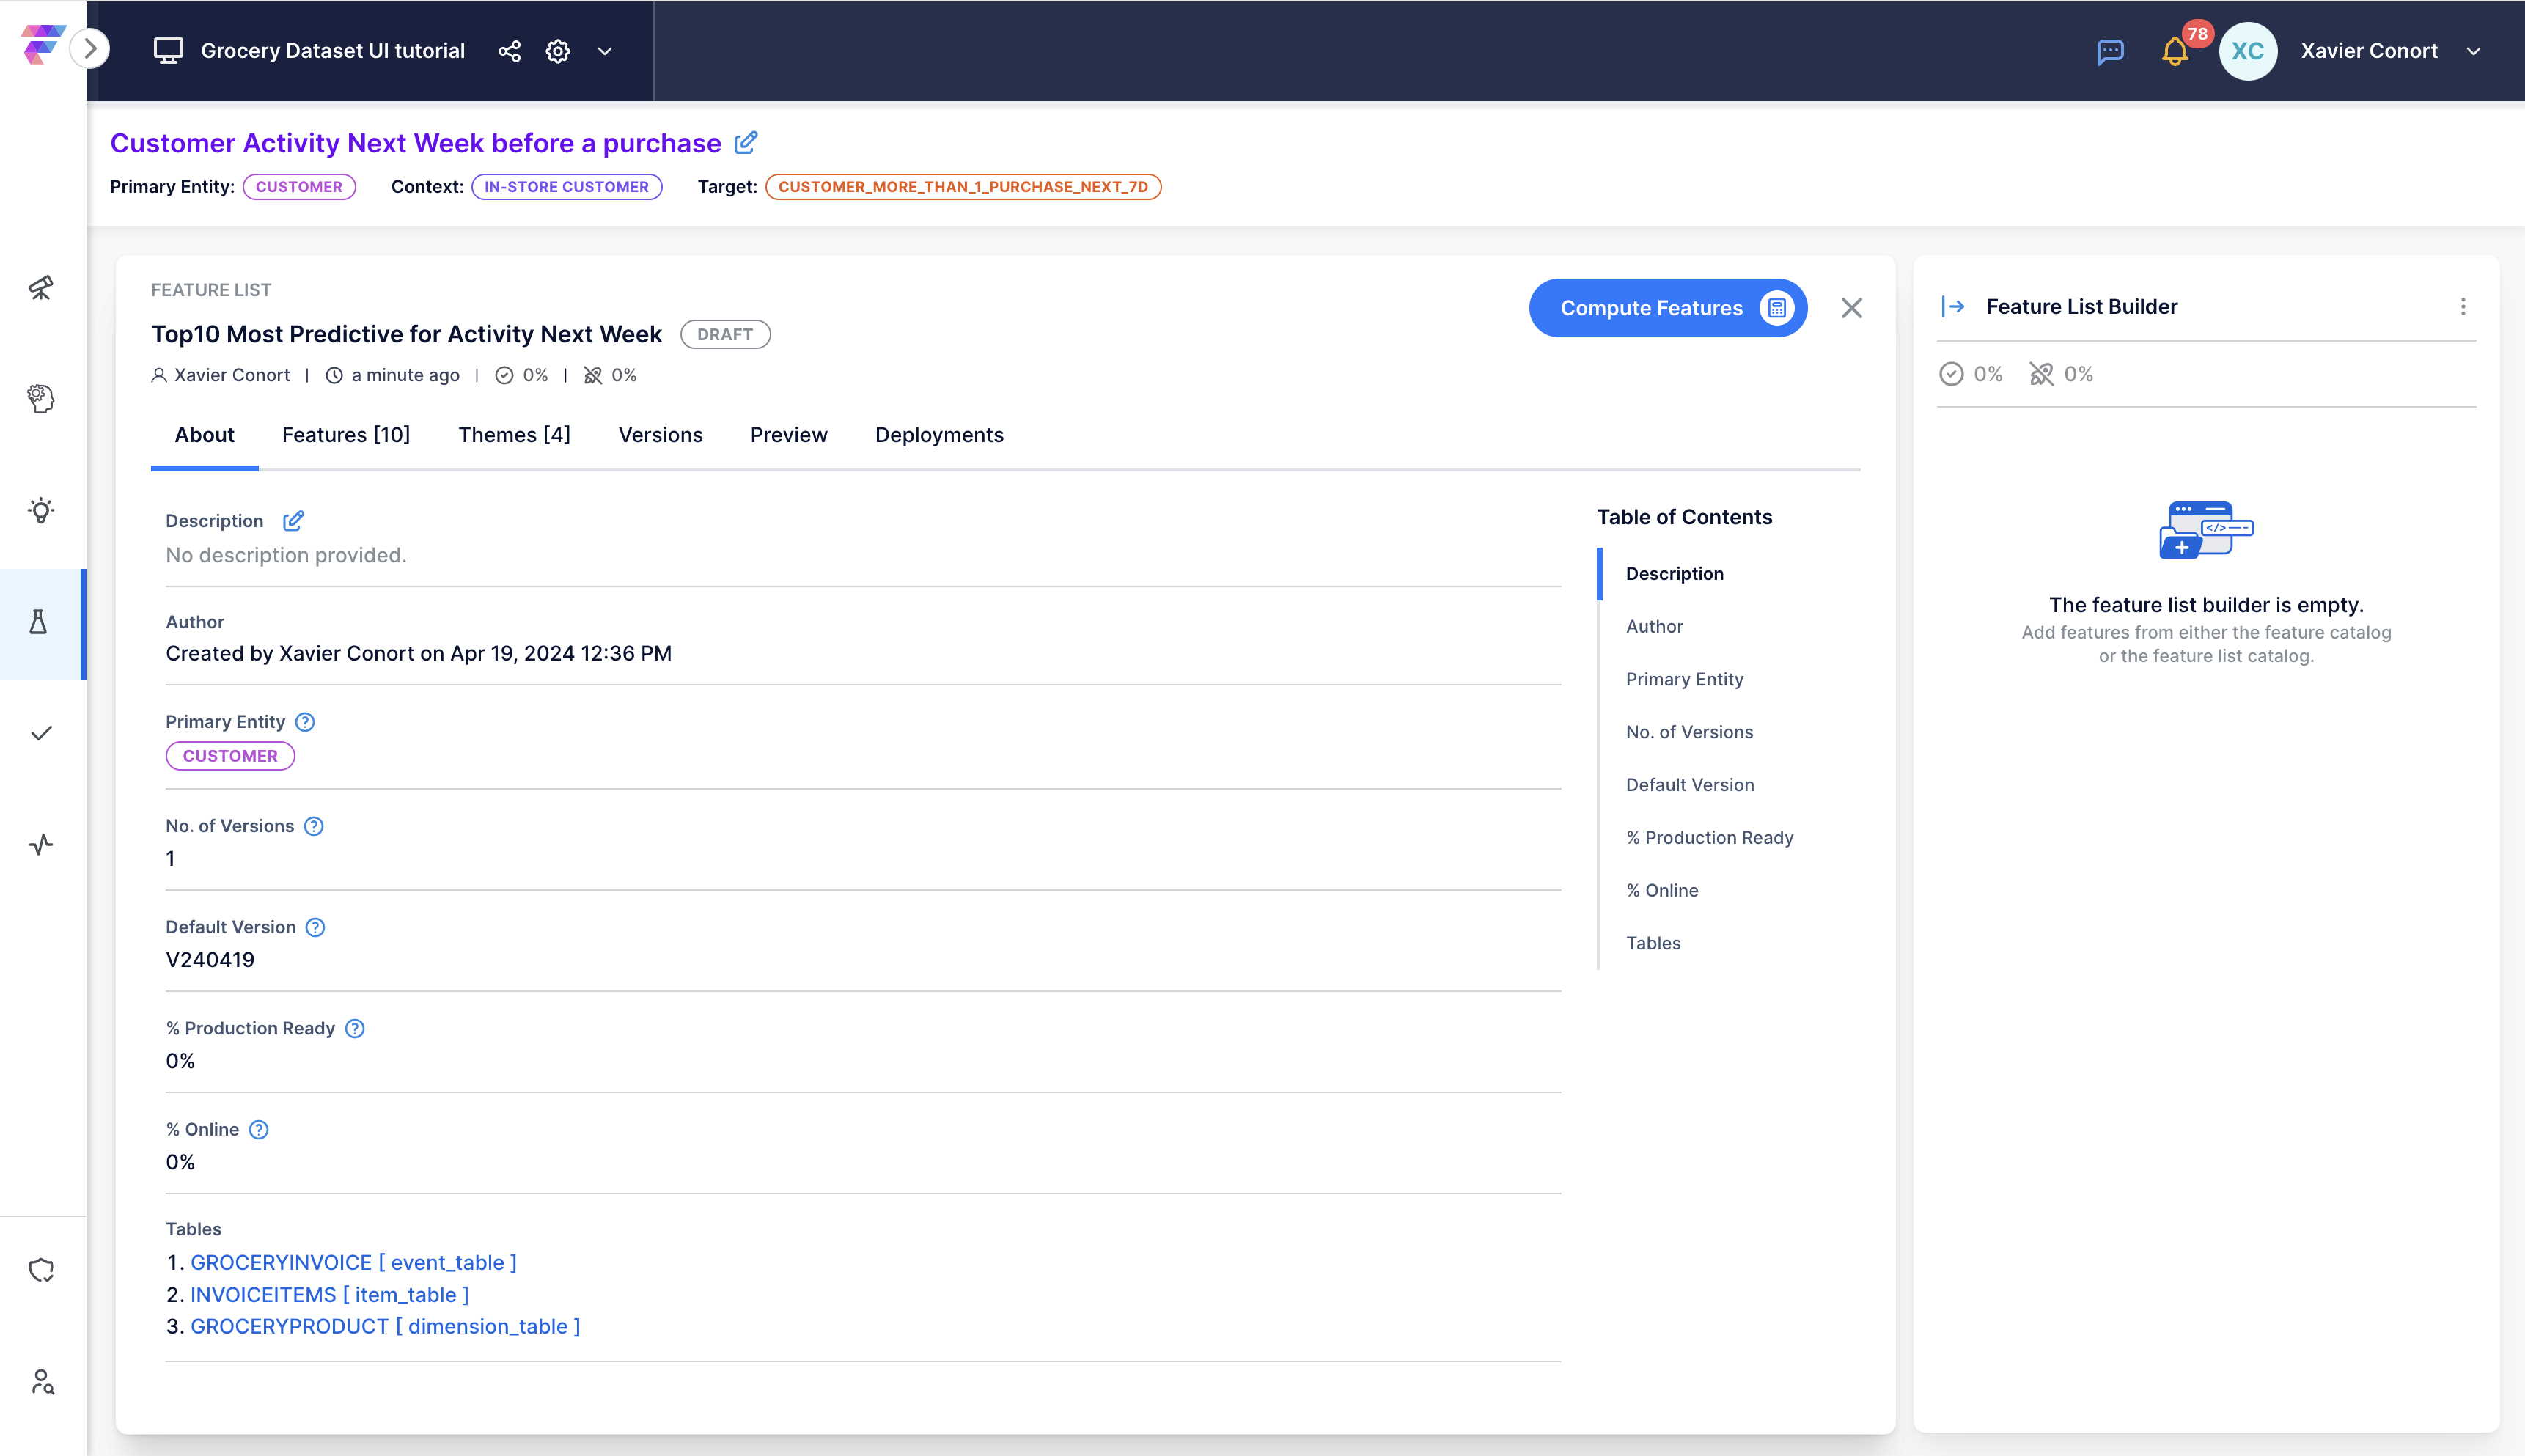This screenshot has height=1456, width=2525.
Task: Switch to the Preview tab
Action: (789, 435)
